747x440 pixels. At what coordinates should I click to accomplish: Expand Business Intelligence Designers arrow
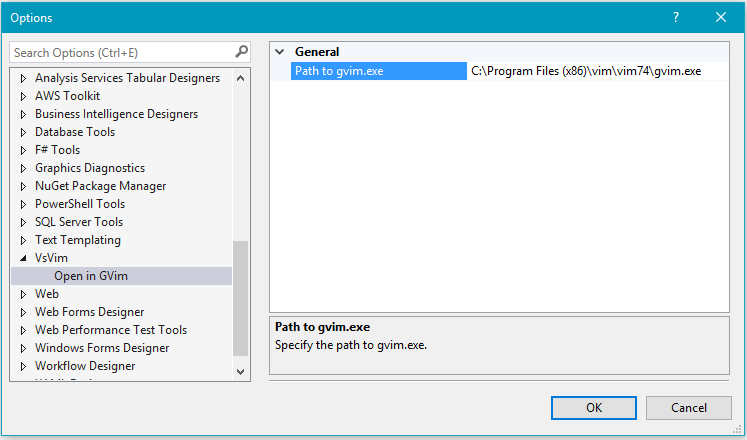pyautogui.click(x=23, y=114)
